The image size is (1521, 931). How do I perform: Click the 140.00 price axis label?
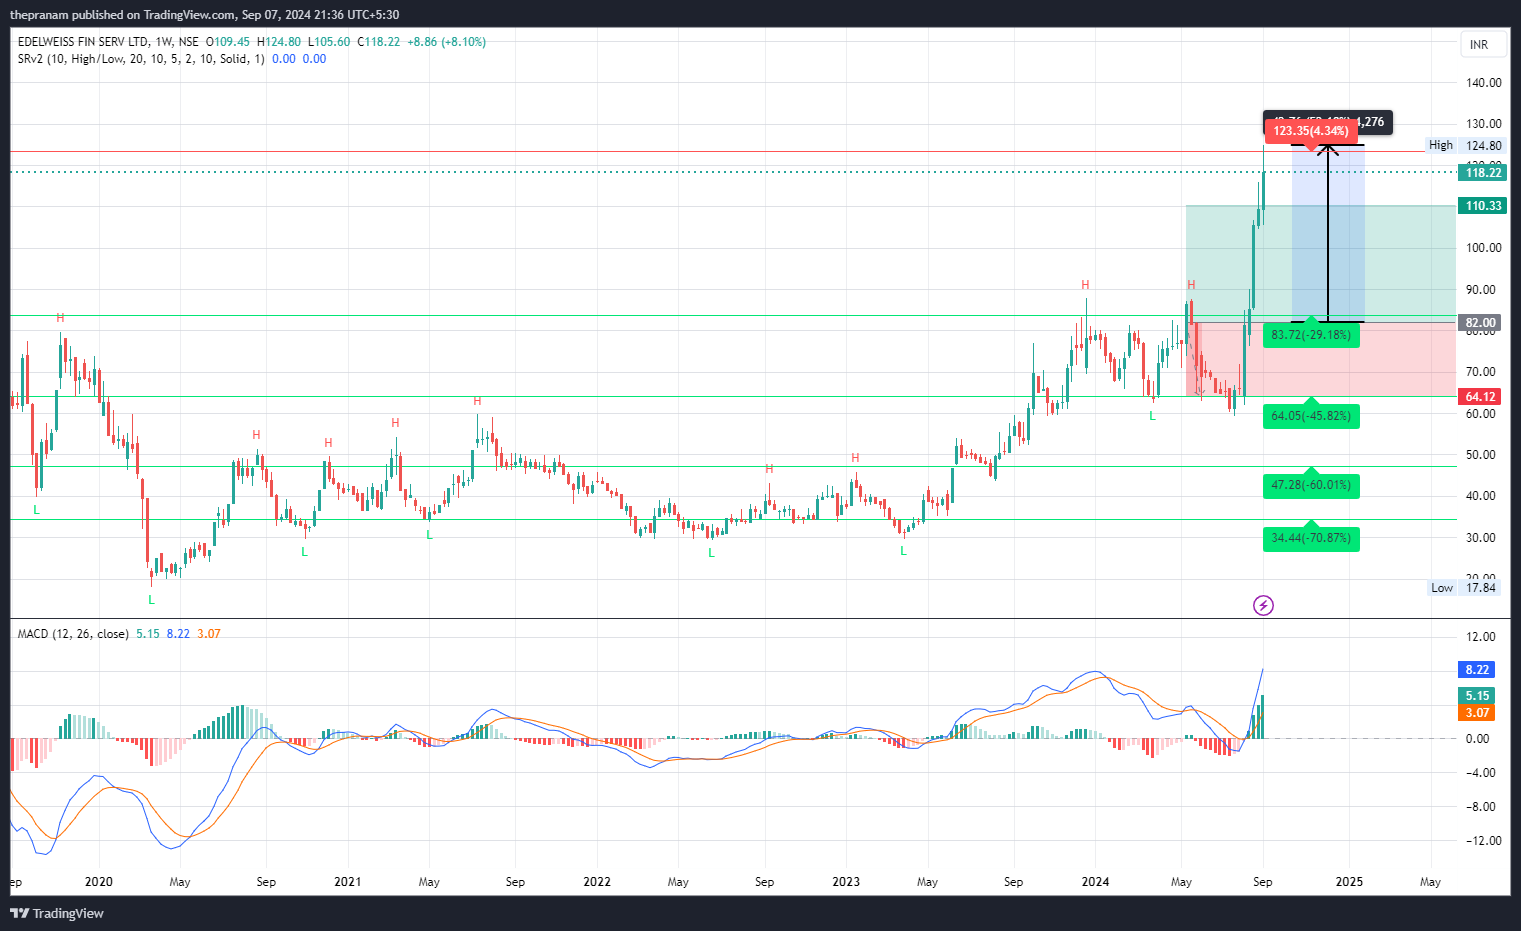pyautogui.click(x=1484, y=83)
